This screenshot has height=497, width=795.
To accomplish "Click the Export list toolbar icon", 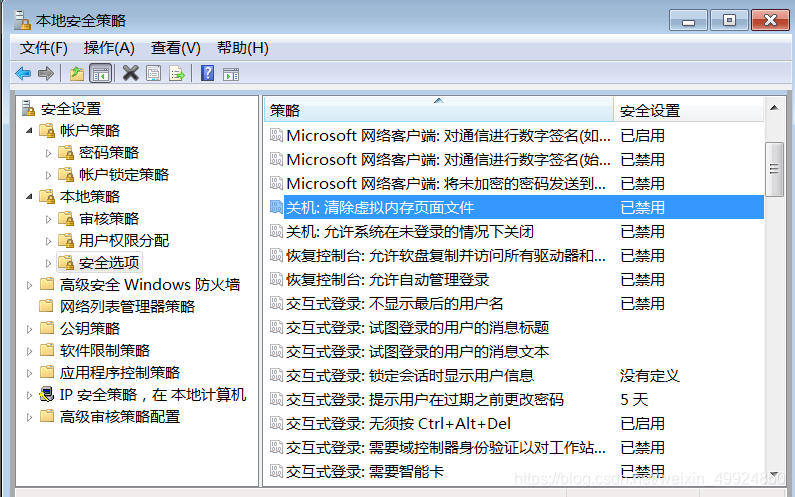I will point(177,73).
